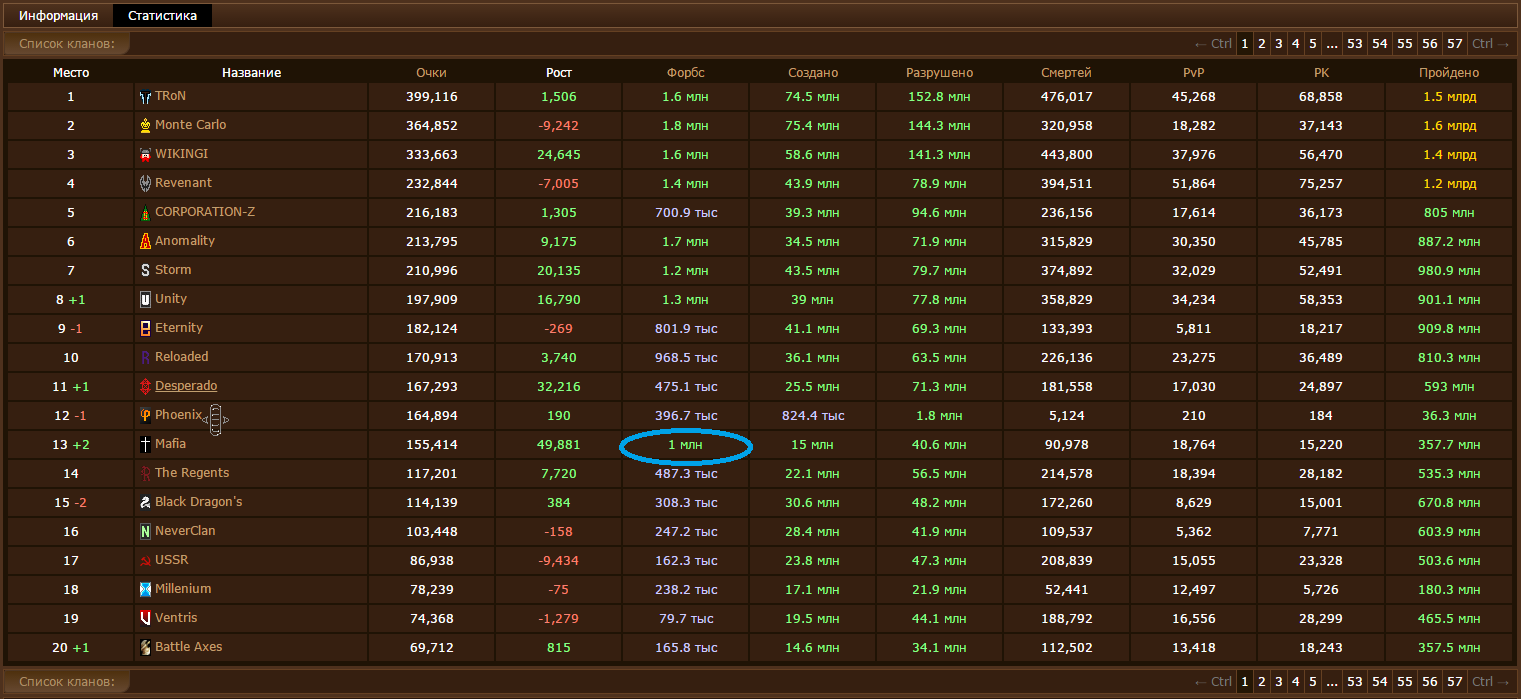Click the Revenant clan emblem icon
Screen dimensions: 1521x699
(146, 184)
